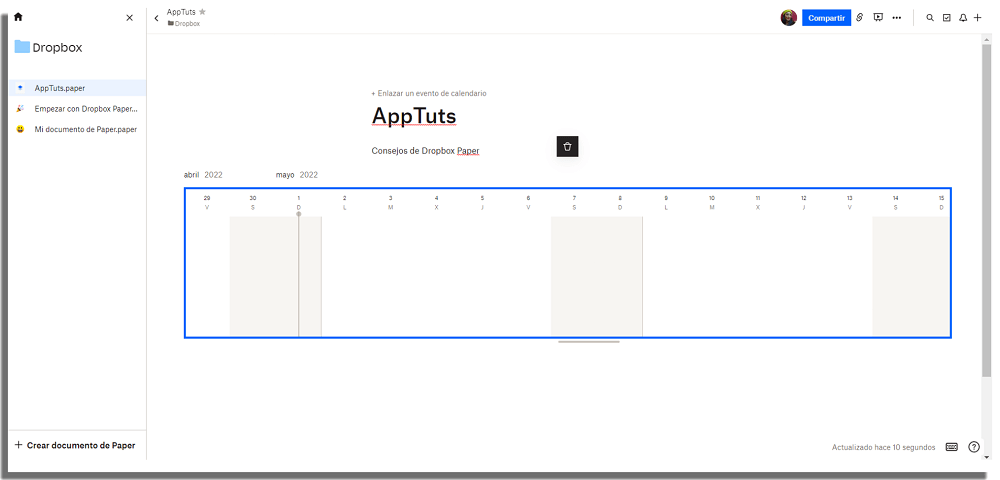The width and height of the screenshot is (1000, 480).
Task: Click the today marker dot on the timeline
Action: click(x=298, y=214)
